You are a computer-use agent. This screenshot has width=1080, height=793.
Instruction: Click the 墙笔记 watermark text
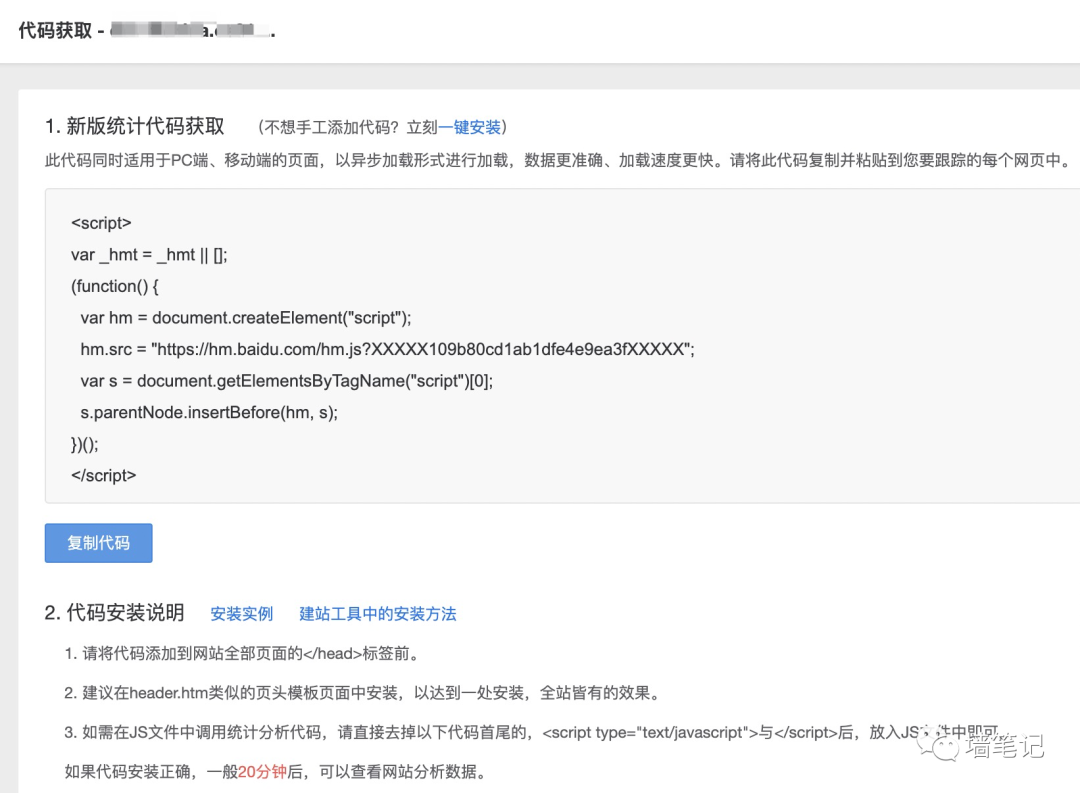click(1004, 746)
